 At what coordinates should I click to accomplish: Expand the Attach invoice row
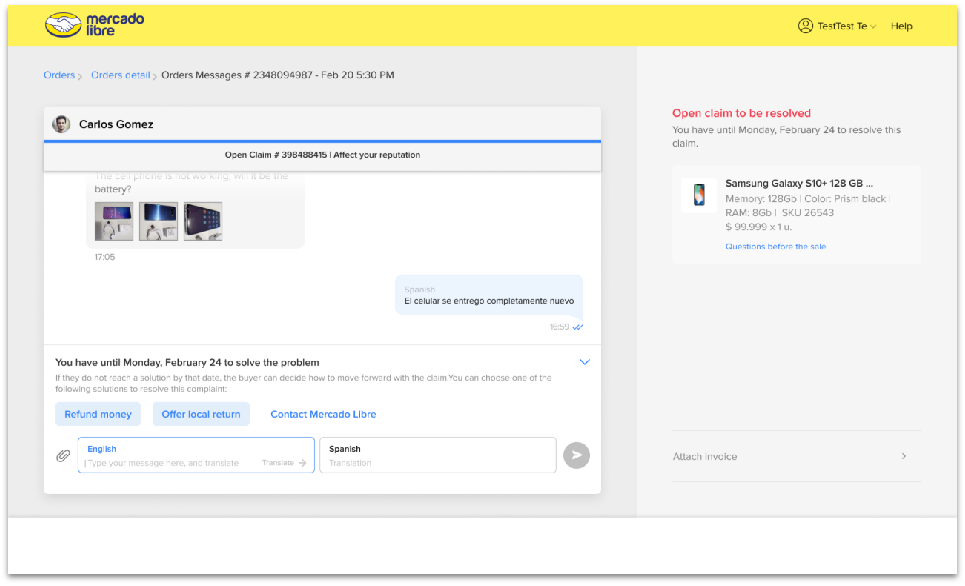click(903, 456)
